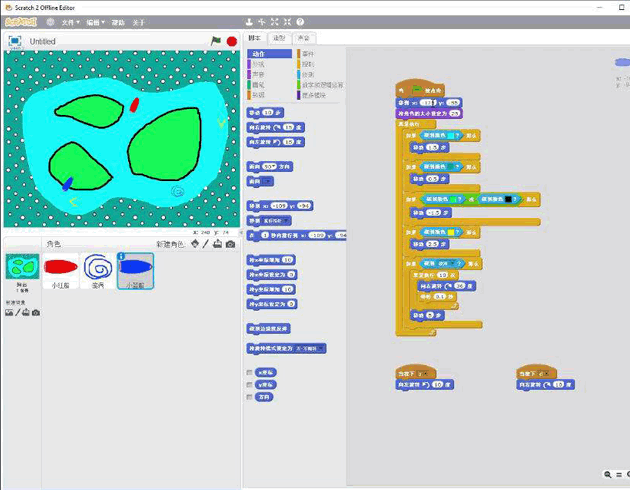The image size is (630, 490).
Task: Select the Looks block category
Action: coord(258,64)
